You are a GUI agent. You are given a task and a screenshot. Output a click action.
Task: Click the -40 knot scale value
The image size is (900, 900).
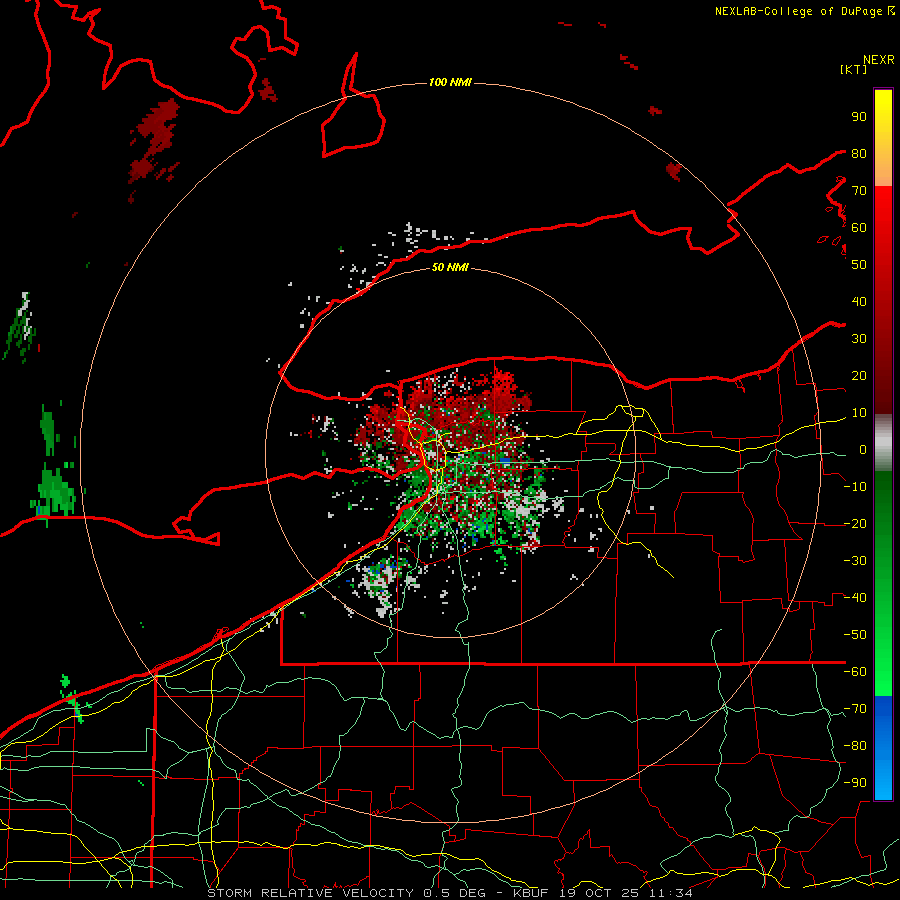855,598
